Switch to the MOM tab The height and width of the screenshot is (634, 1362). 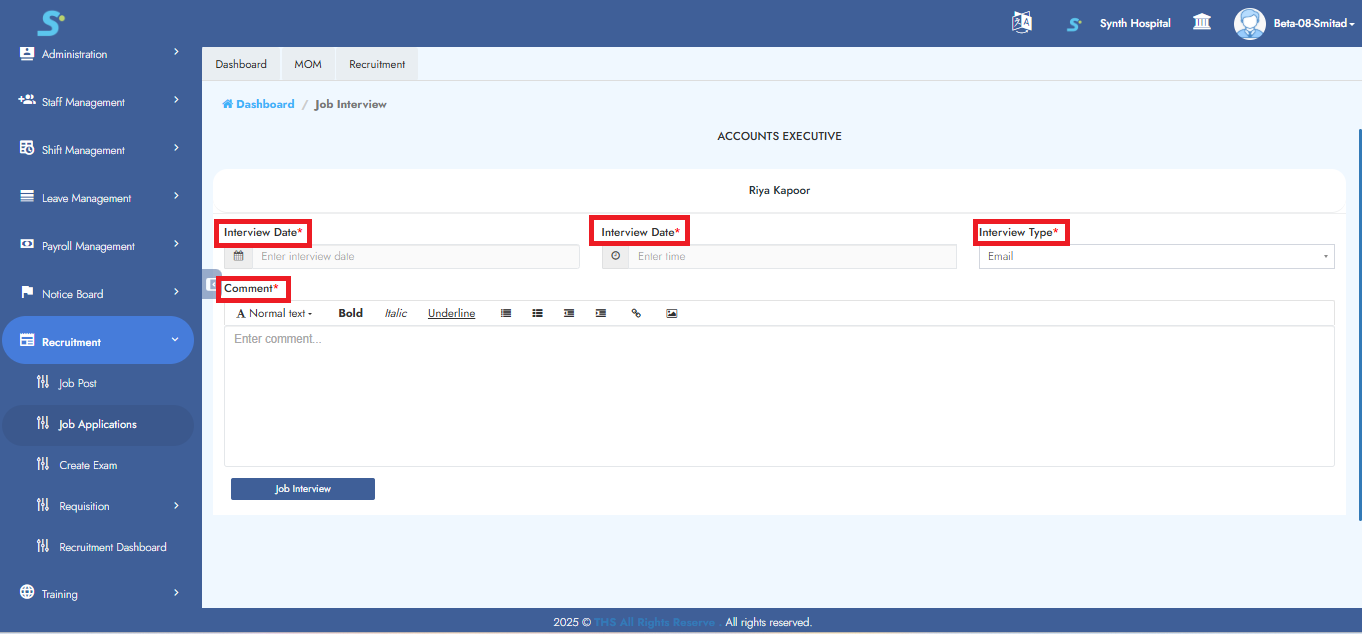[x=308, y=63]
